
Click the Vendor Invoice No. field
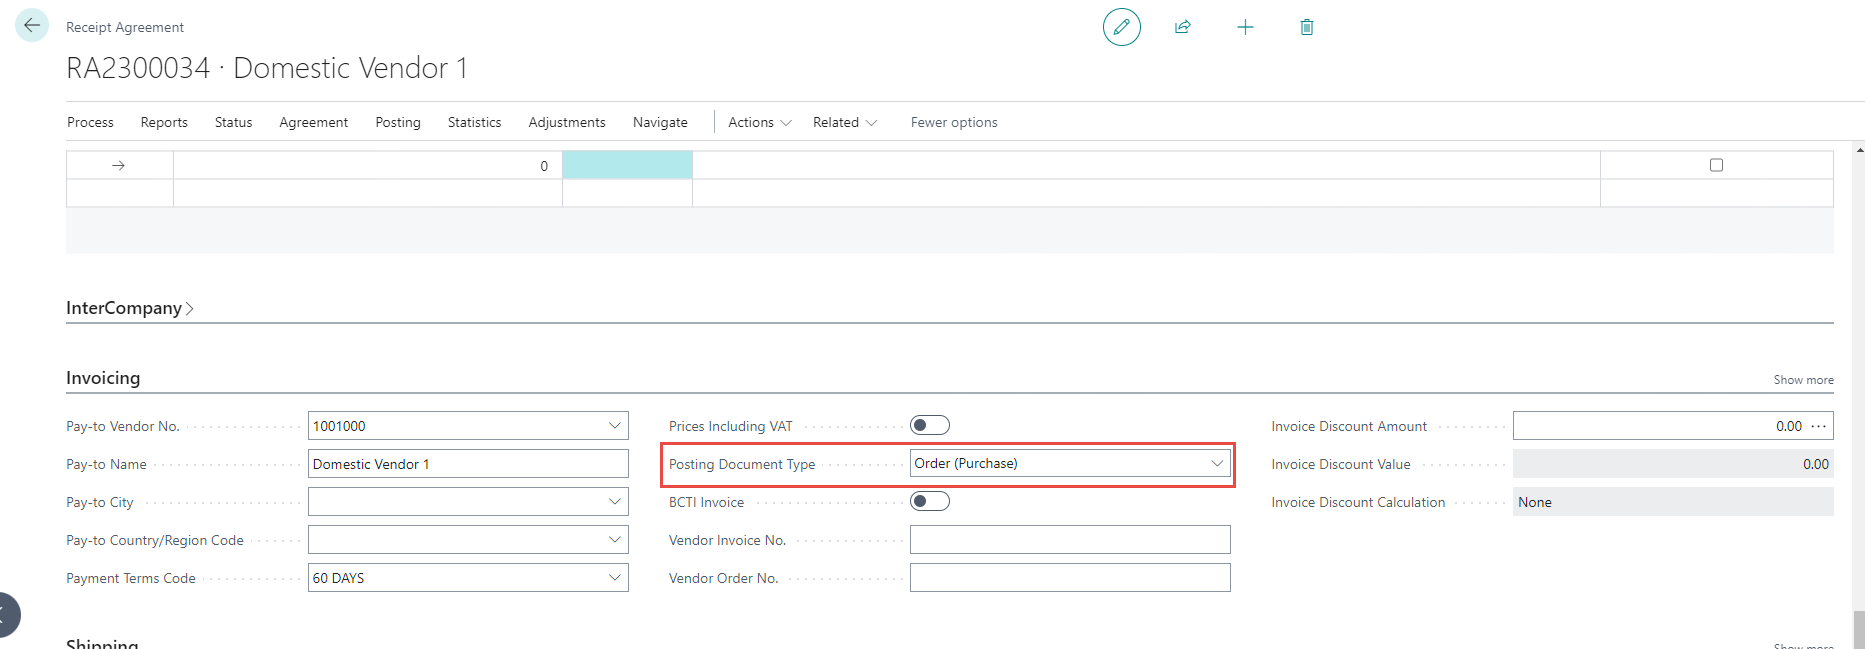(x=1069, y=540)
